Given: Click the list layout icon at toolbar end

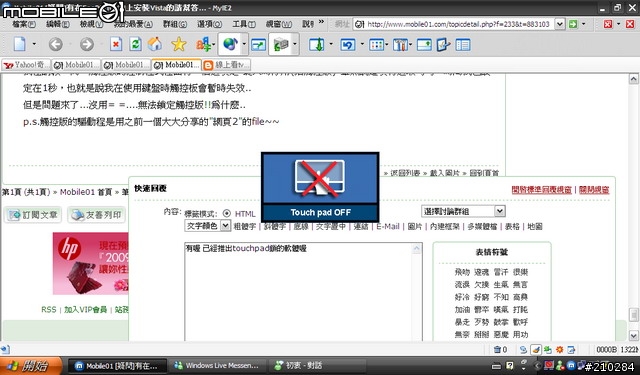Looking at the screenshot, I should pyautogui.click(x=463, y=44).
